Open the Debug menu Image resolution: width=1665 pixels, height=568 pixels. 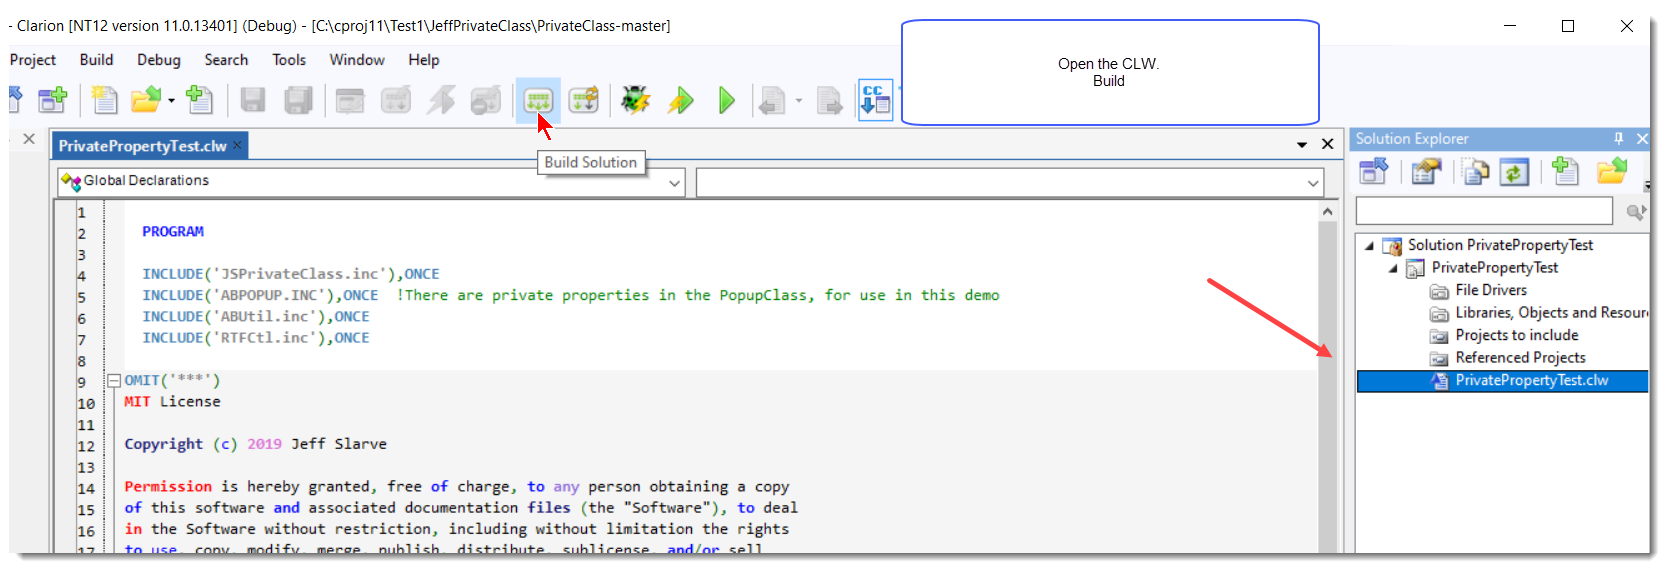point(159,60)
